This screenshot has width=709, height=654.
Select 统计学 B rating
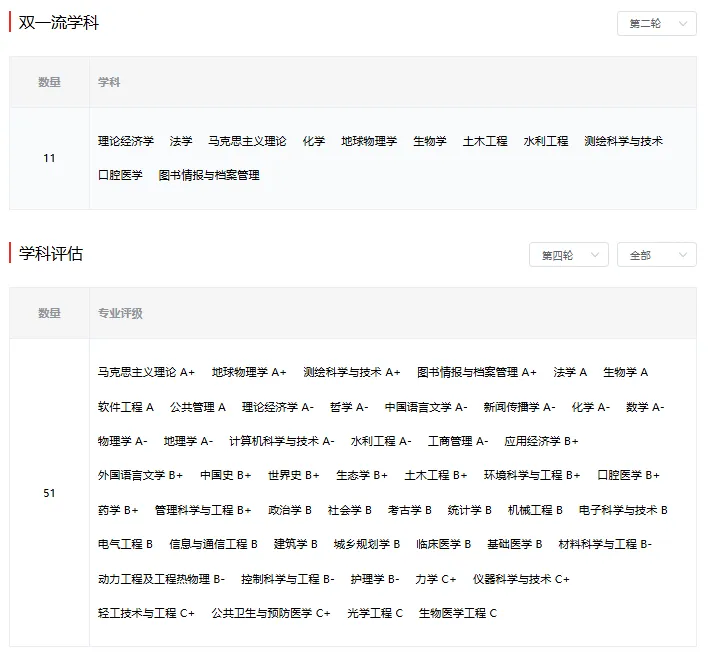[469, 510]
